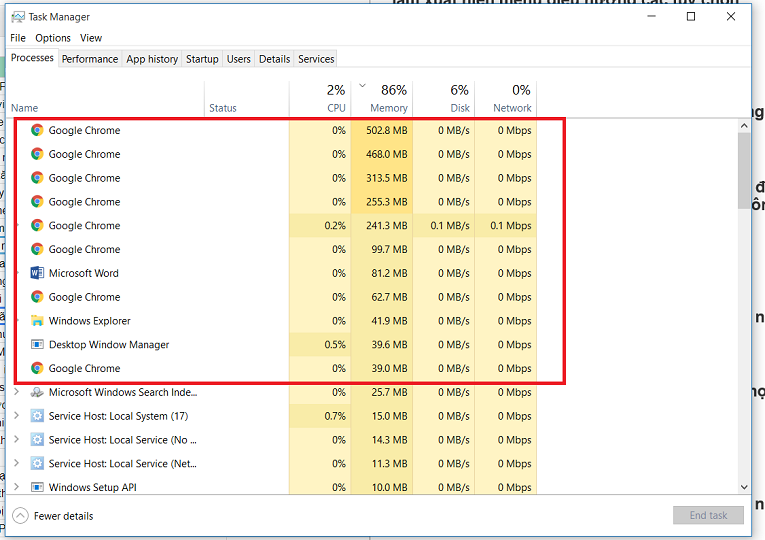This screenshot has width=765, height=540.
Task: Click the 0.1 MB/s disk value
Action: 450,225
